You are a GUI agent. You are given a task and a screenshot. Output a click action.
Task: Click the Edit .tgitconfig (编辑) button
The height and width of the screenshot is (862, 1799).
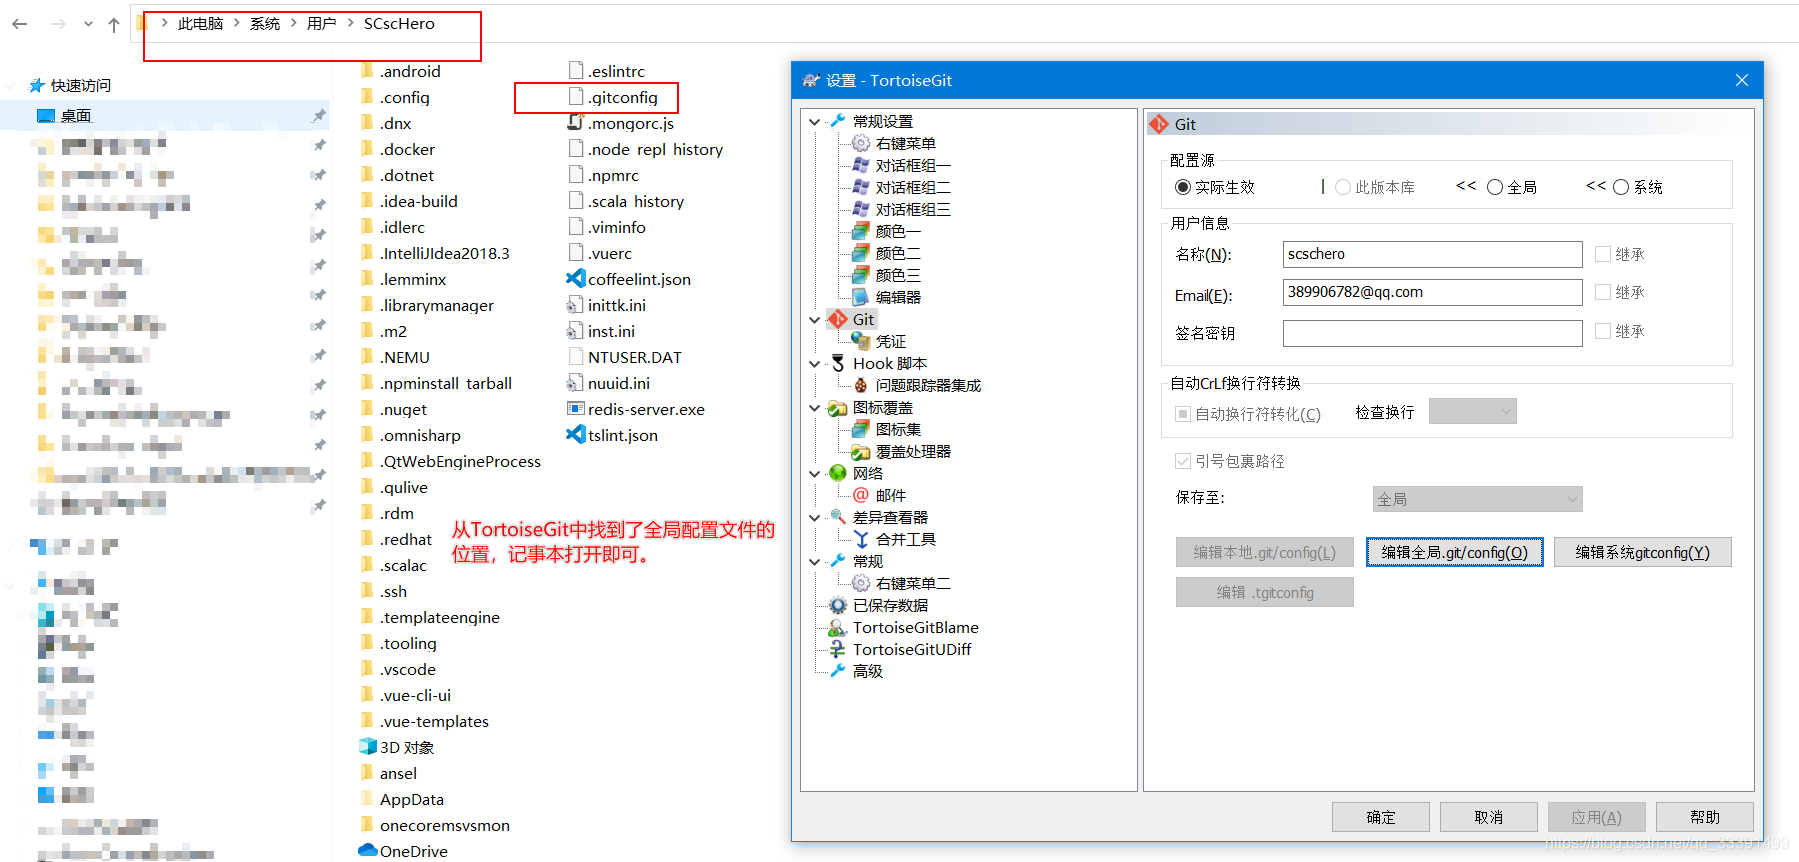tap(1264, 592)
